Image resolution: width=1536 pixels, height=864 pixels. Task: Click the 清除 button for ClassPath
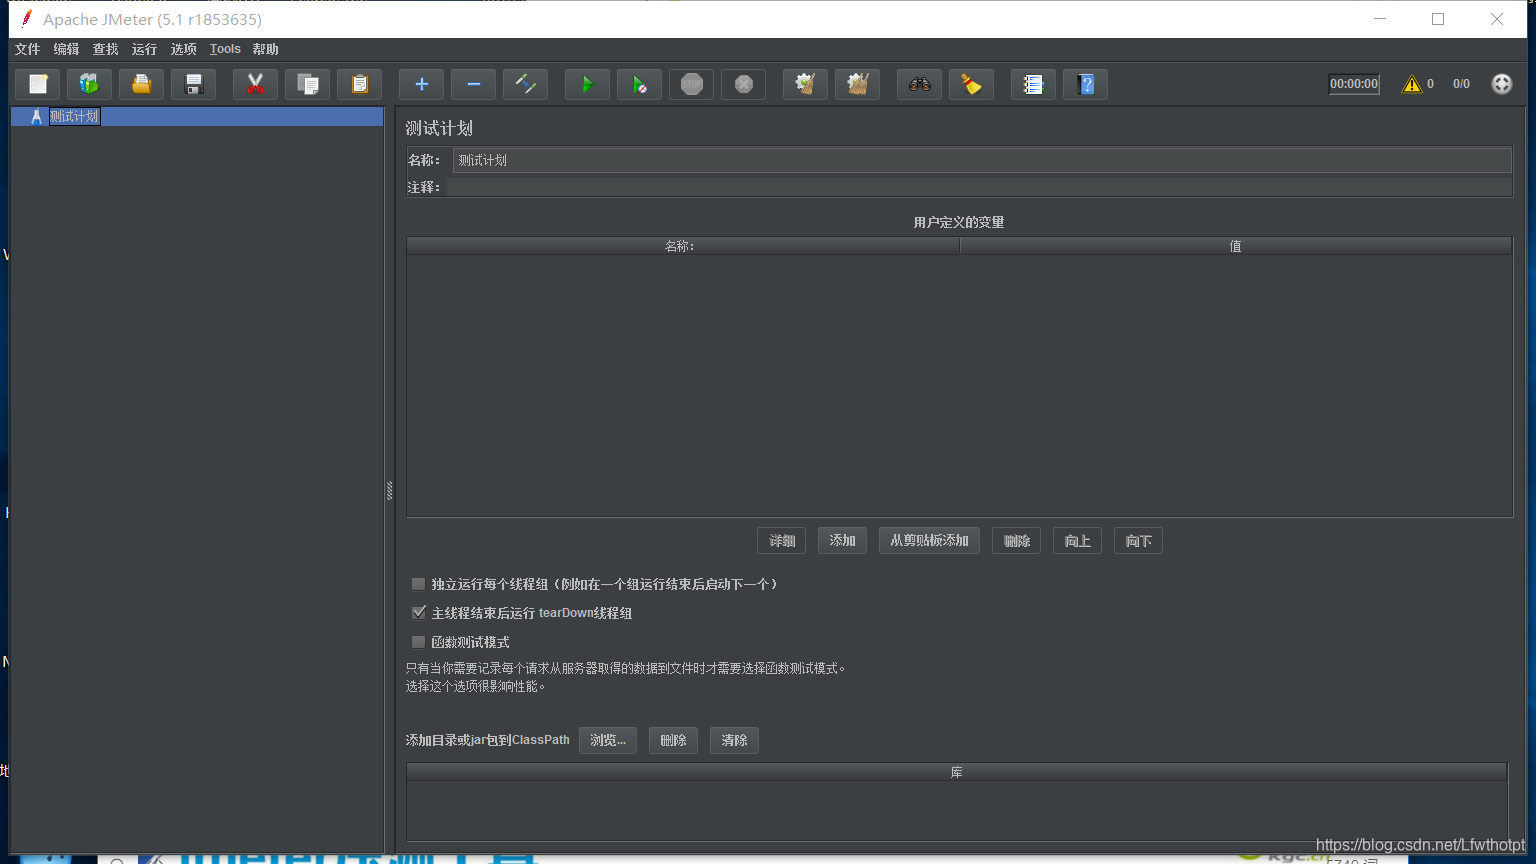735,741
